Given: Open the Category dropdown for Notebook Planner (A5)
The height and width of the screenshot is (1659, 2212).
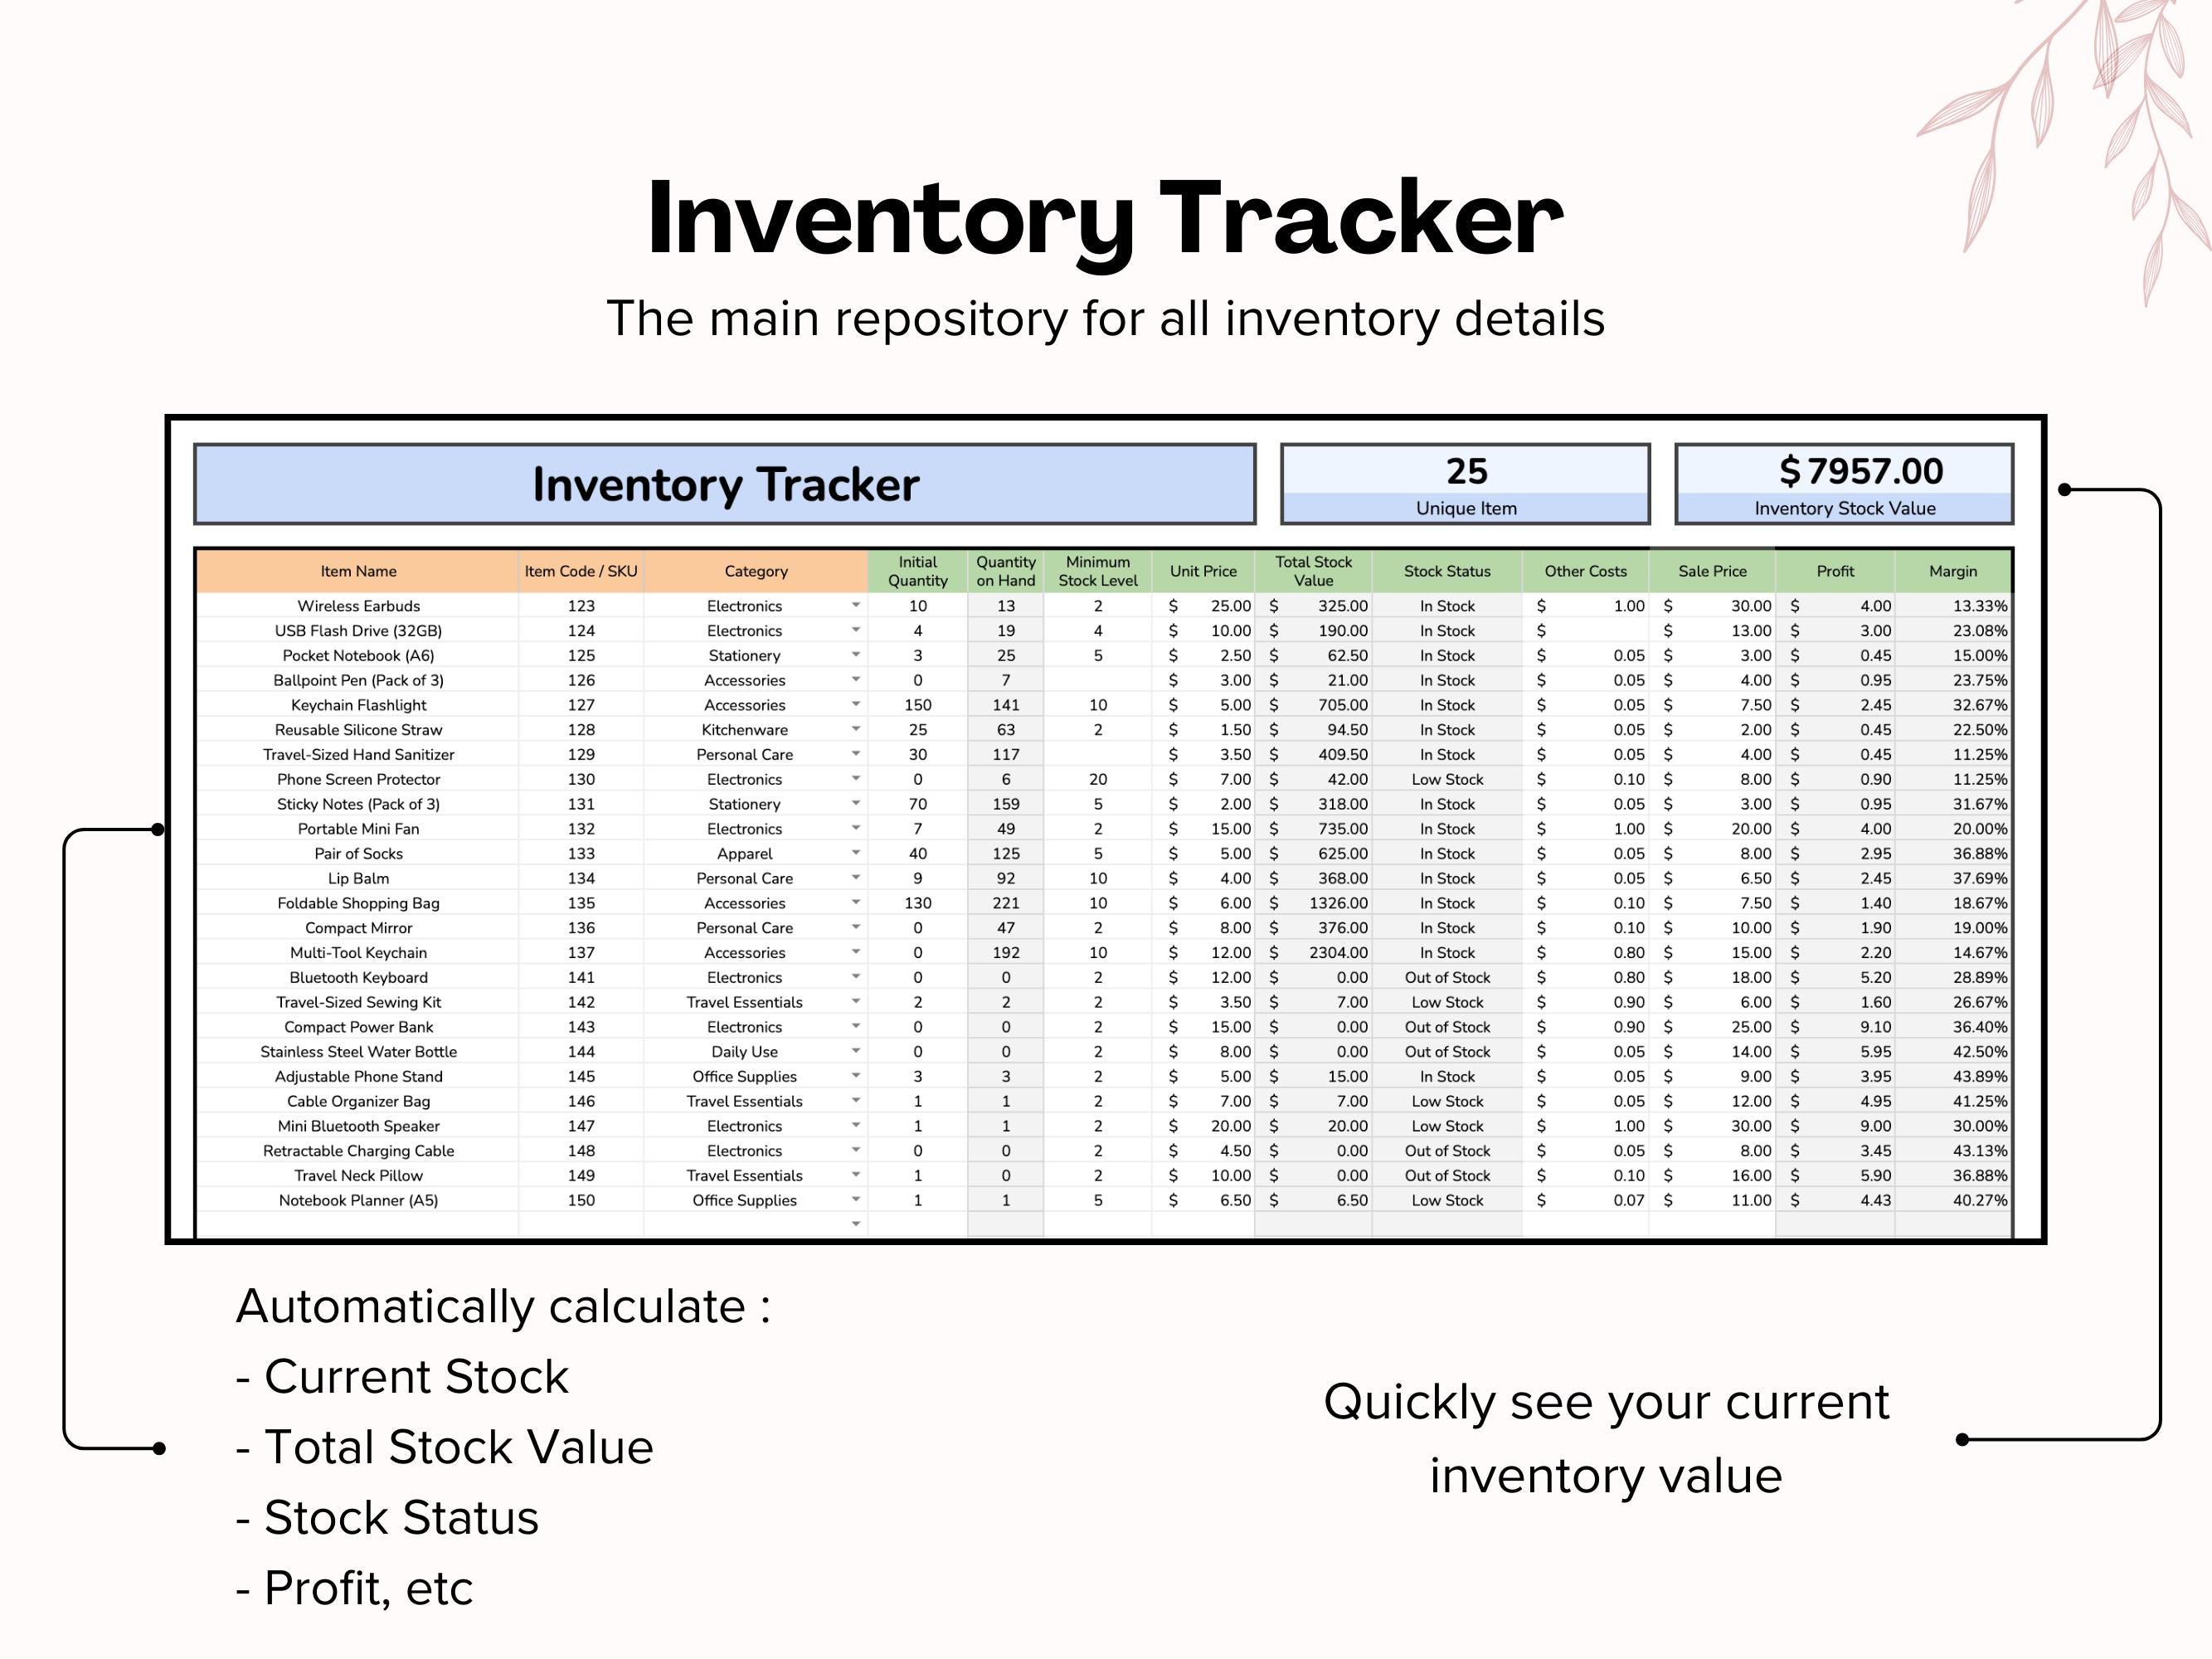Looking at the screenshot, I should (857, 1200).
